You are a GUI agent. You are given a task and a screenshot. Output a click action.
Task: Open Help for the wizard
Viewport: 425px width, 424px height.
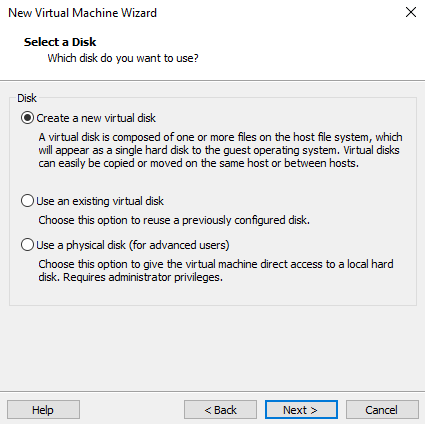tap(43, 410)
